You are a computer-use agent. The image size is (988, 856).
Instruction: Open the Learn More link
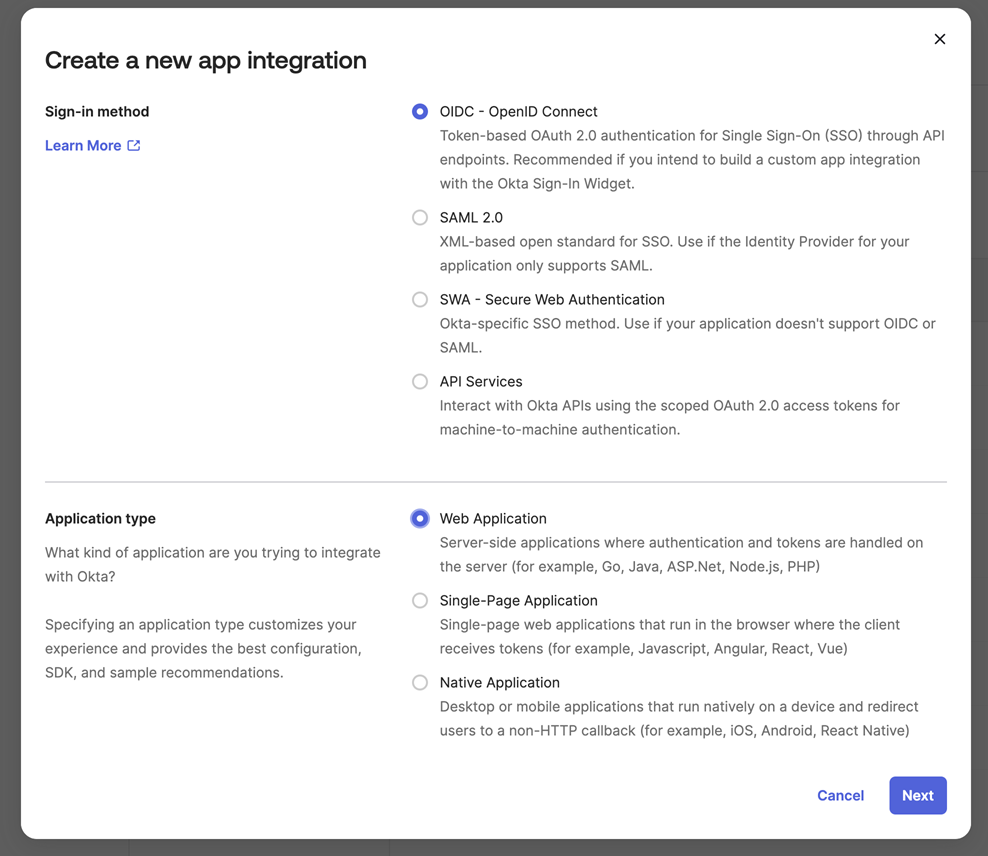point(83,146)
